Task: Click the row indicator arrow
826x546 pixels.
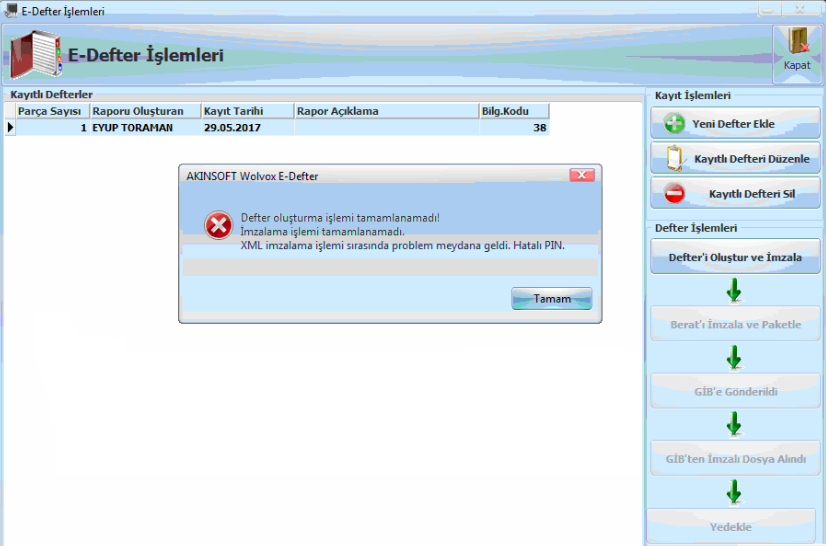Action: (x=10, y=127)
